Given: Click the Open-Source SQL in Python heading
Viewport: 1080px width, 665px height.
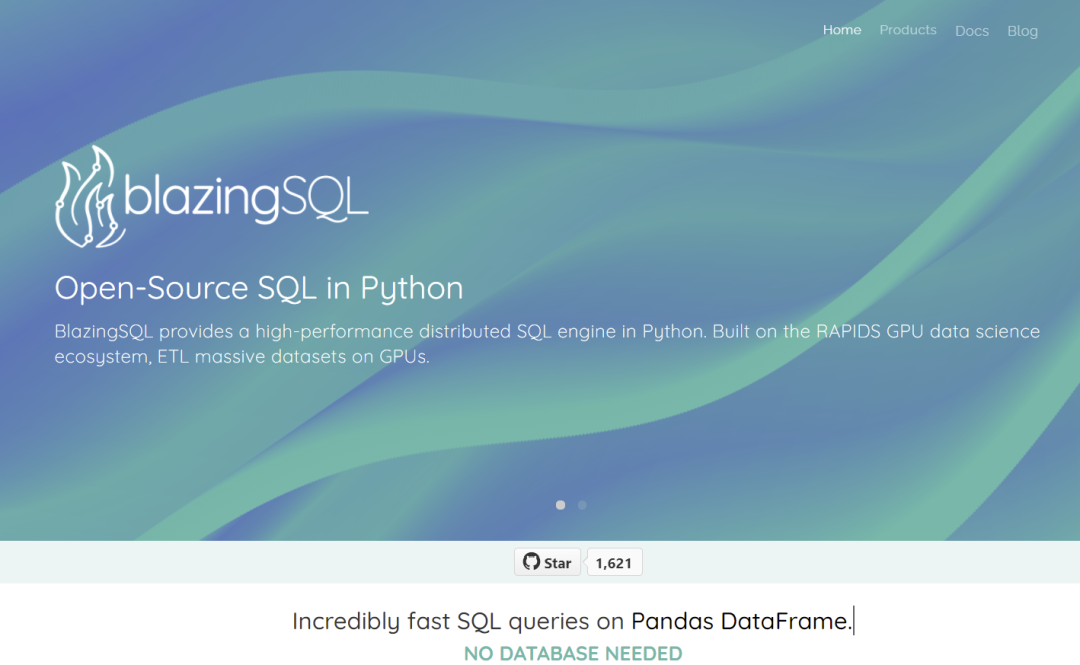Looking at the screenshot, I should tap(259, 287).
